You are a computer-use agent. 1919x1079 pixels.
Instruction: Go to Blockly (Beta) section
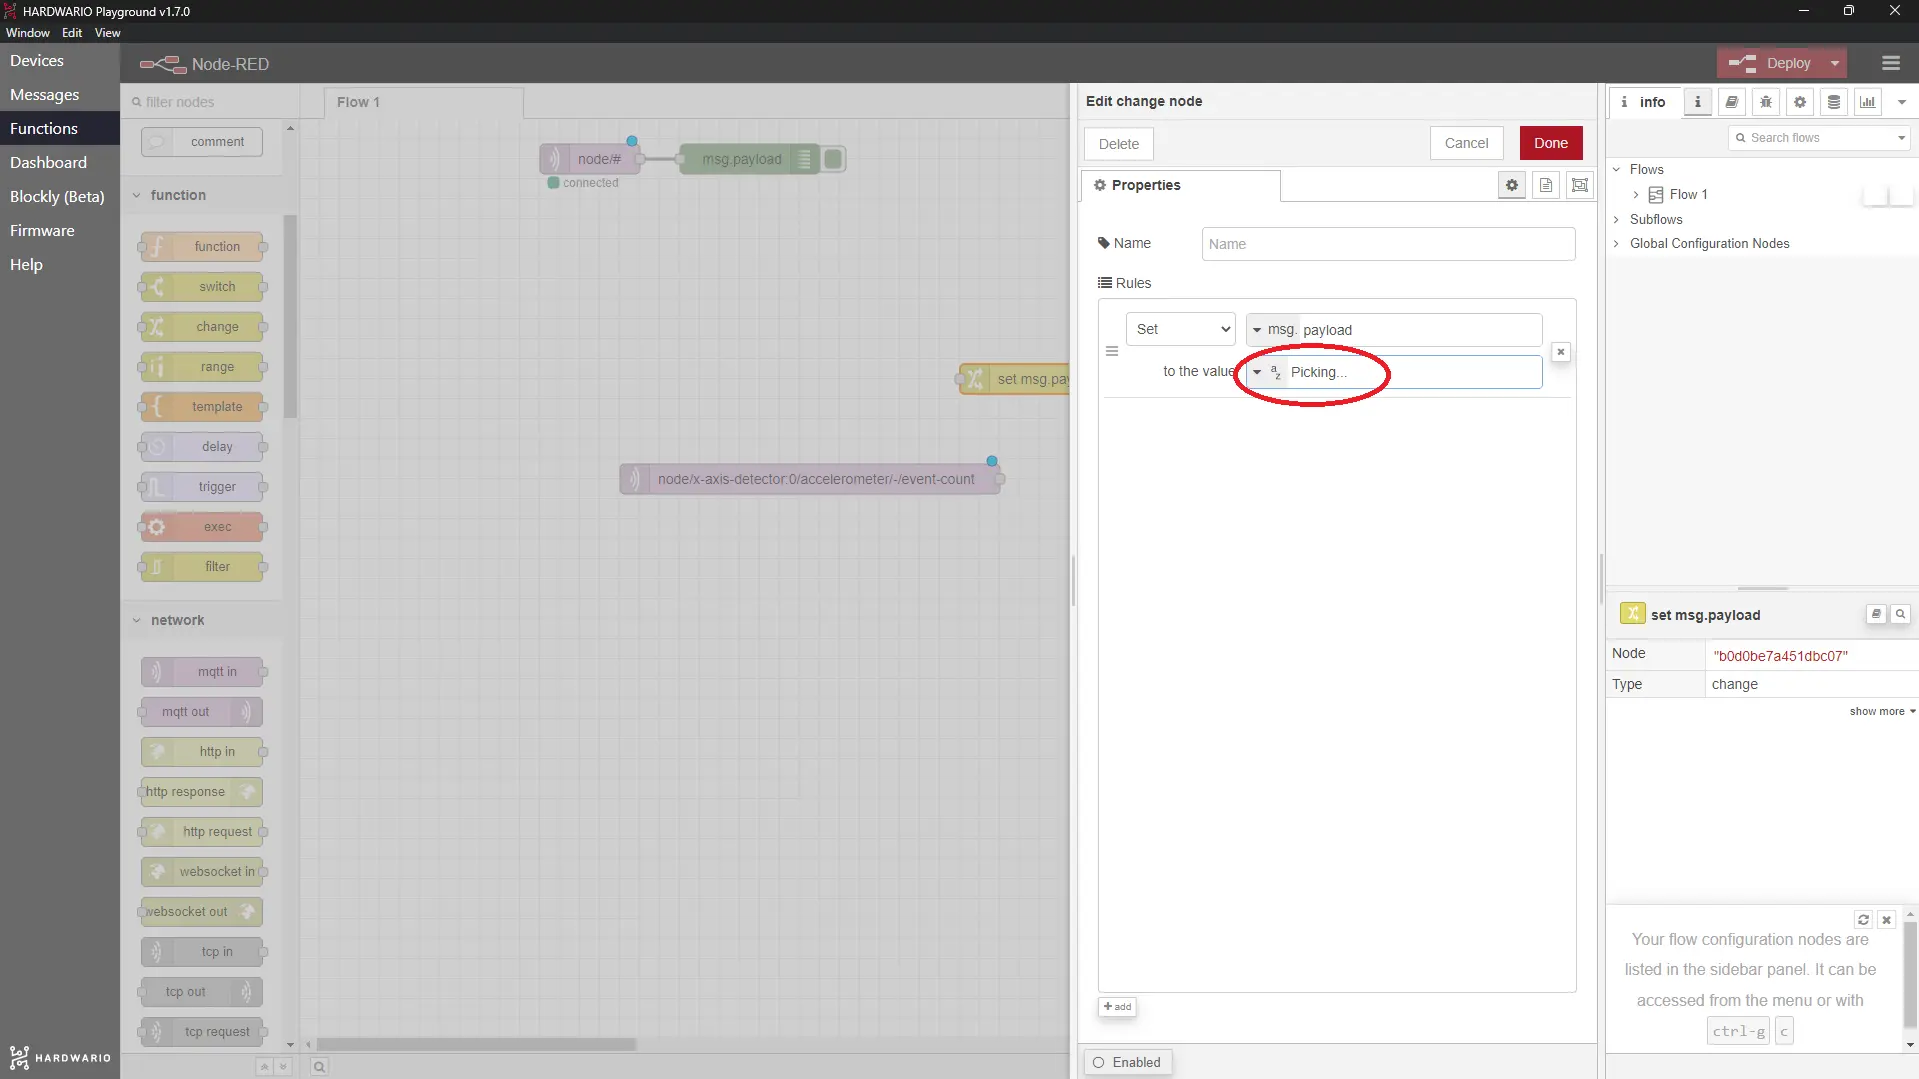tap(60, 197)
